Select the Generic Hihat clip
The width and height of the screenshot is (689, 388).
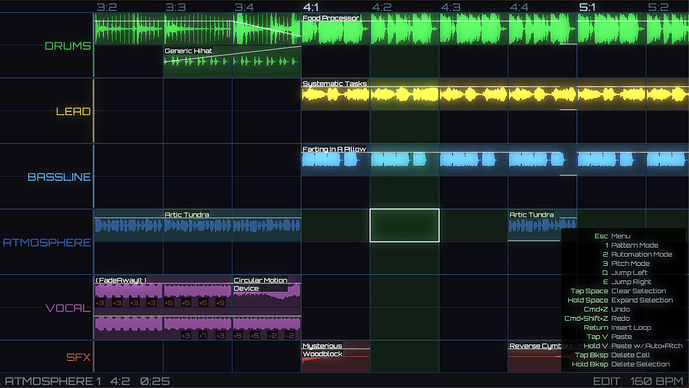[x=232, y=62]
